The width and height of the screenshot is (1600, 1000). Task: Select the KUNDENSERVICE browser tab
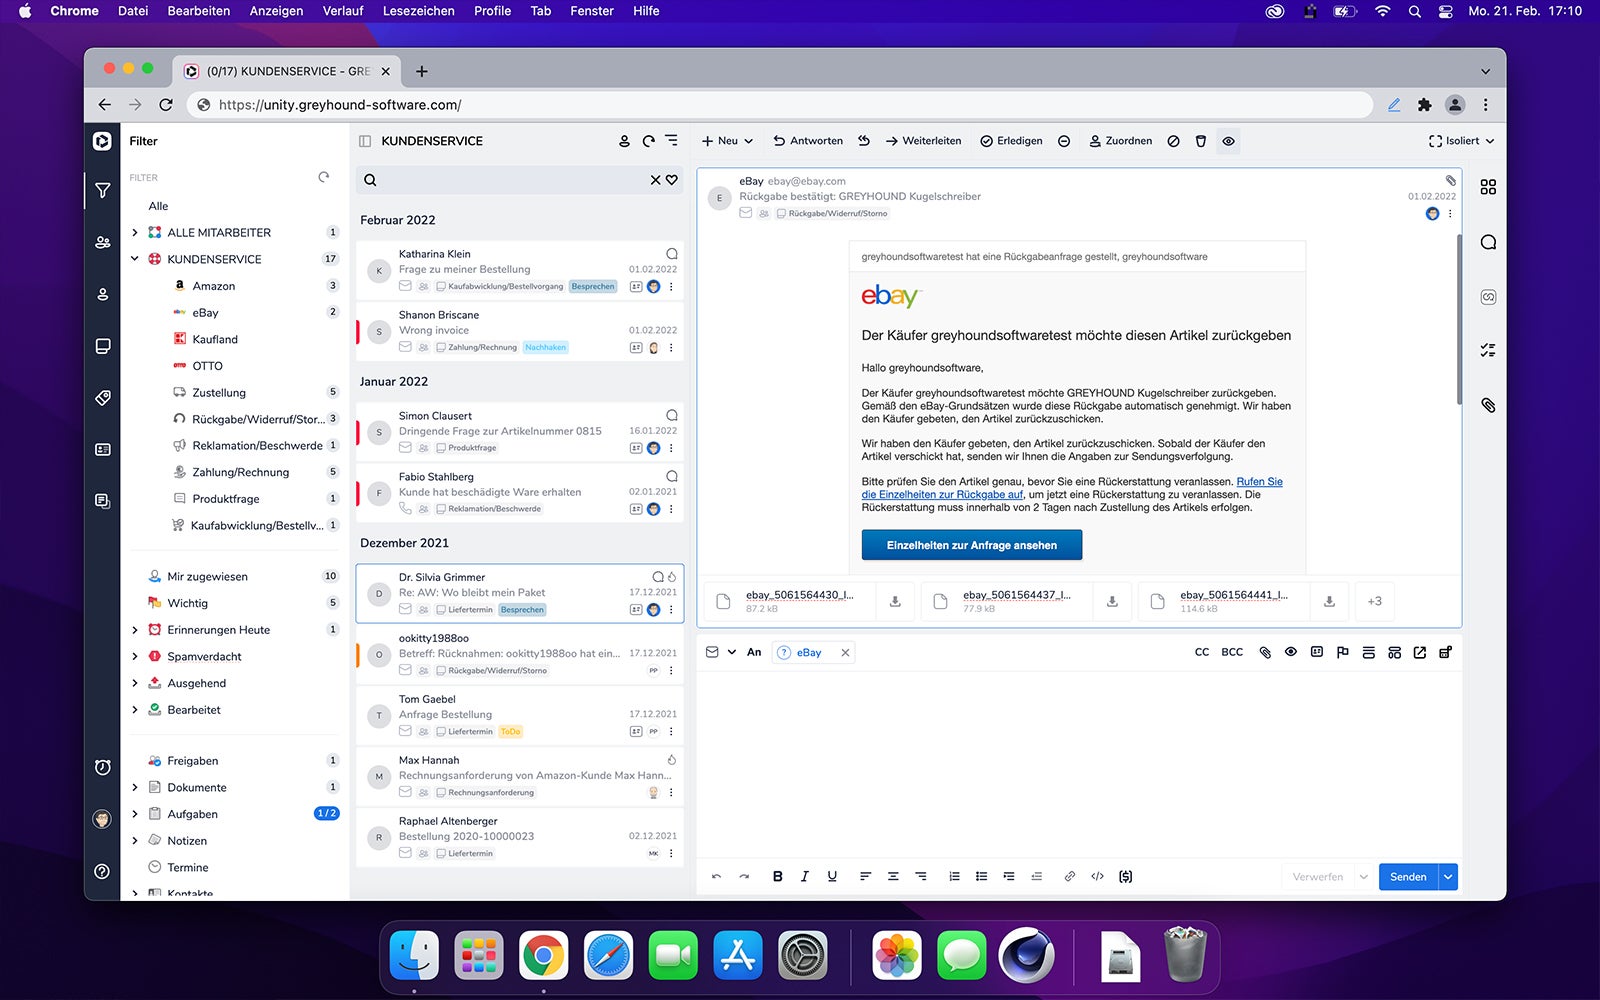pos(287,71)
